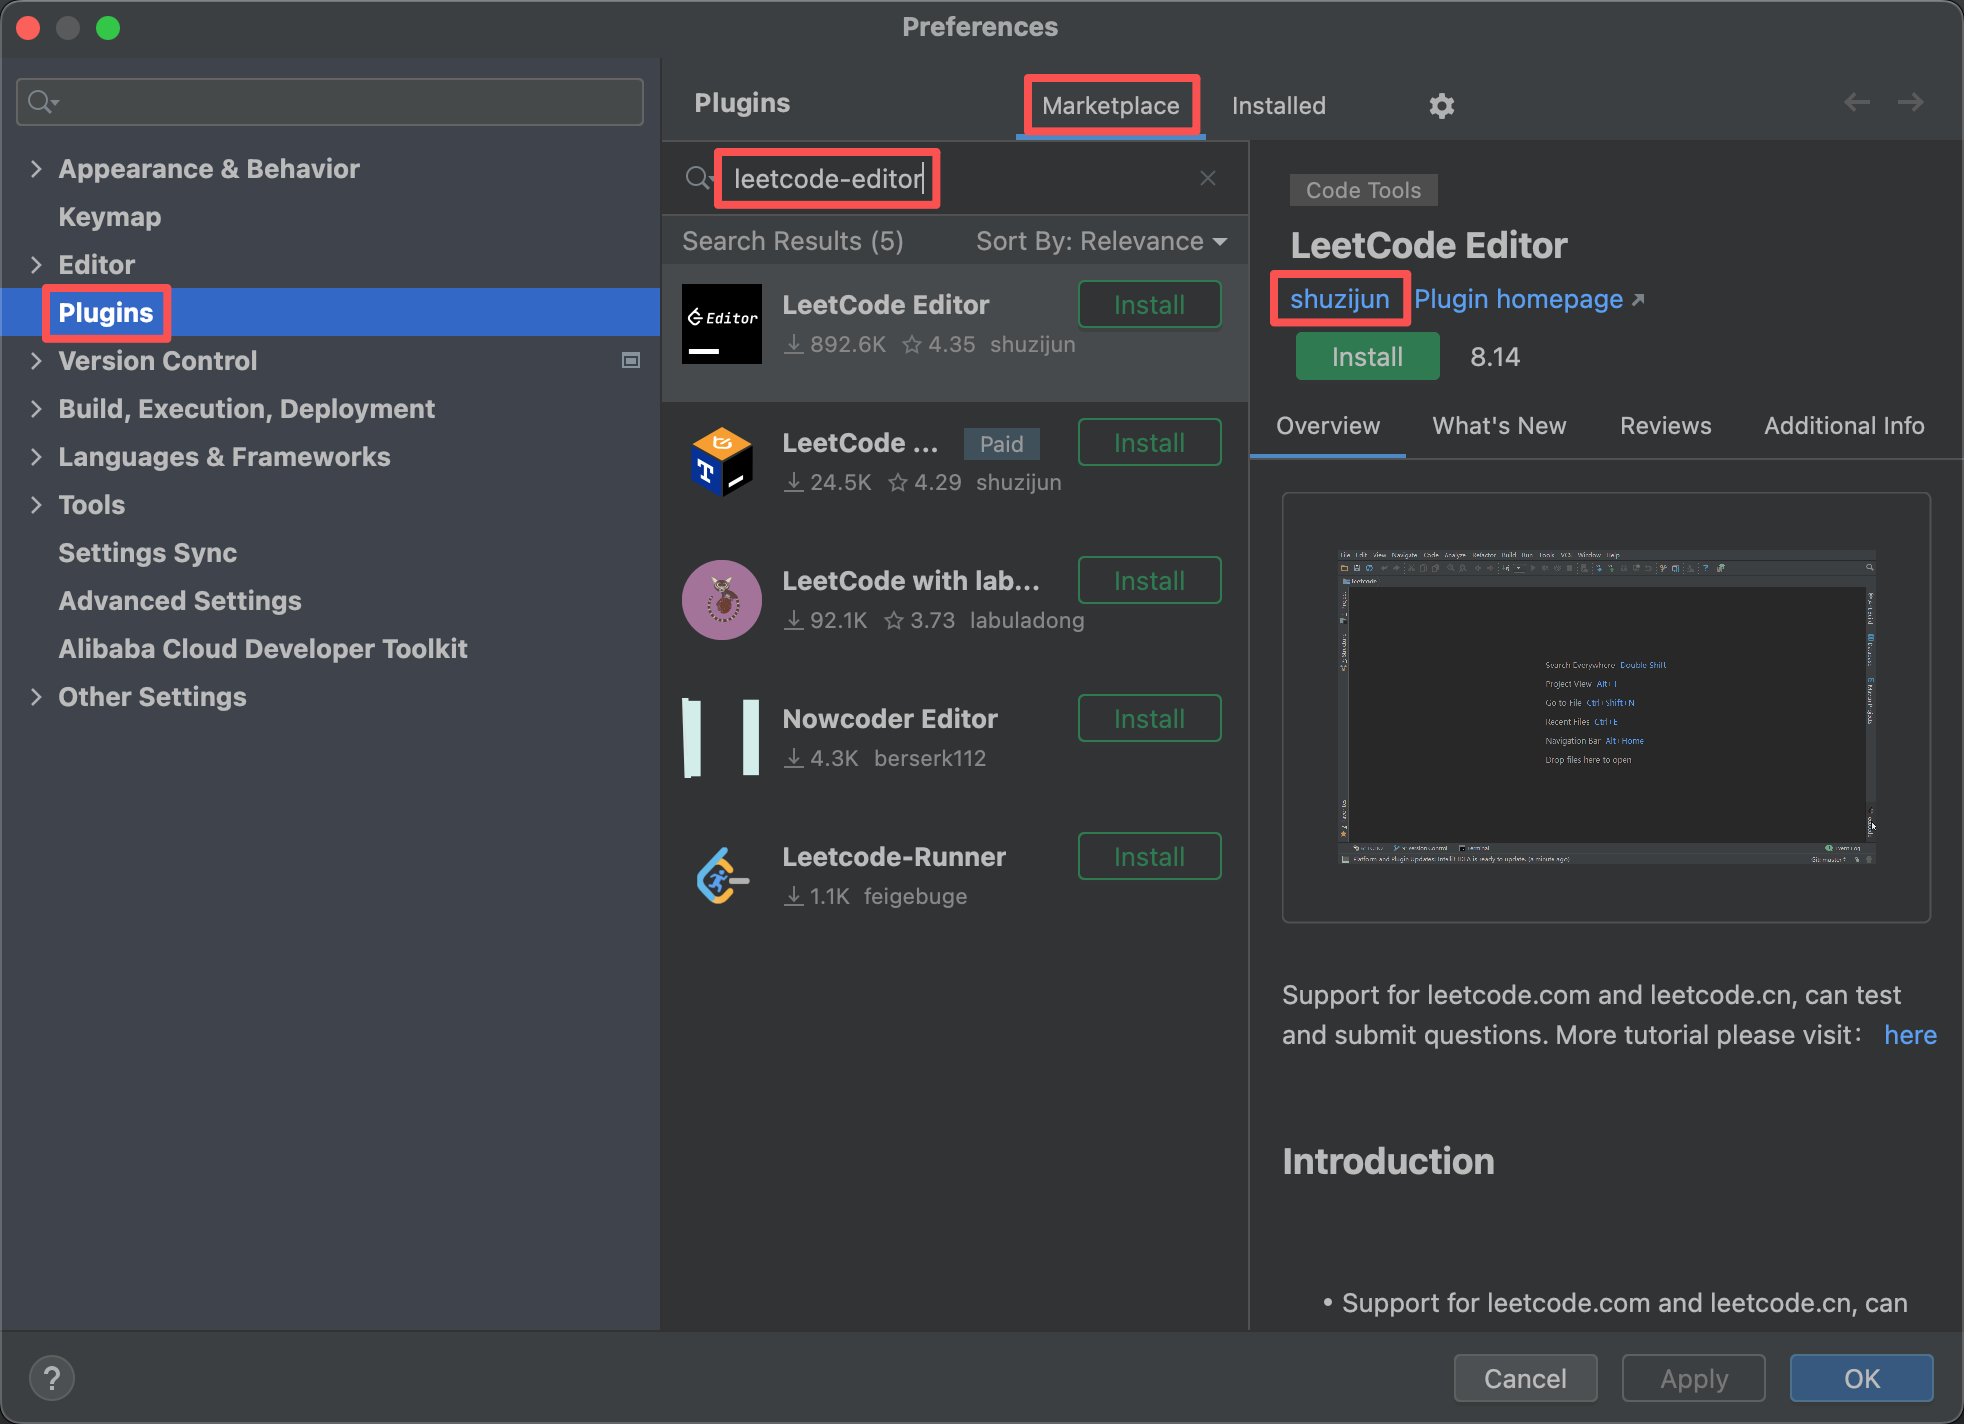
Task: Install LeetCode with labuladong plugin
Action: tap(1149, 580)
